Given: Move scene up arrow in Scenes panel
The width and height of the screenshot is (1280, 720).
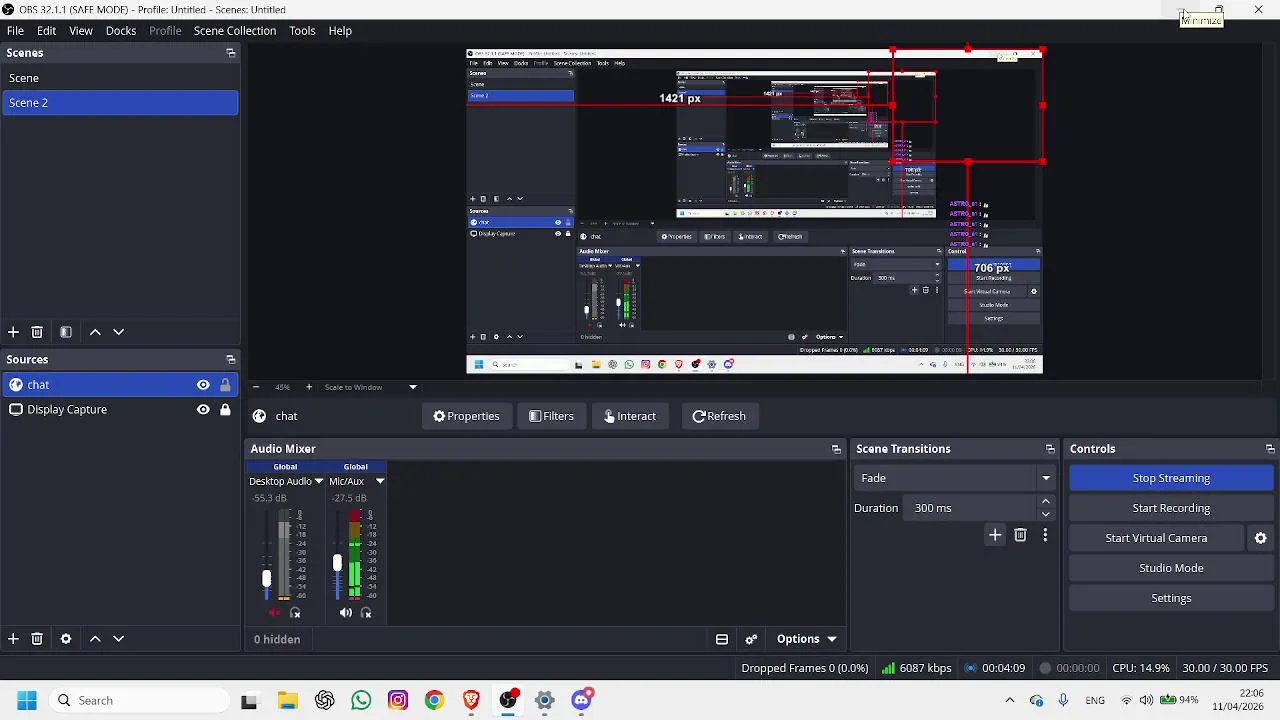Looking at the screenshot, I should click(95, 332).
